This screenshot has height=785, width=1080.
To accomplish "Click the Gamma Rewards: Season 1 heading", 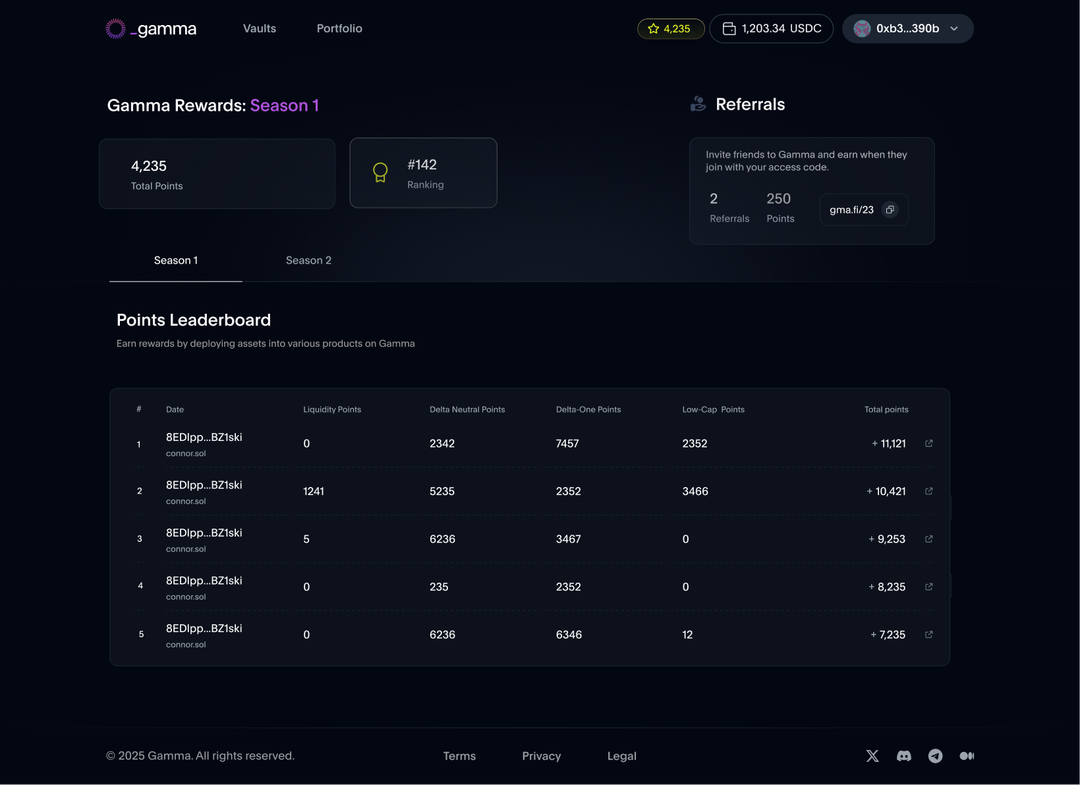I will [213, 105].
